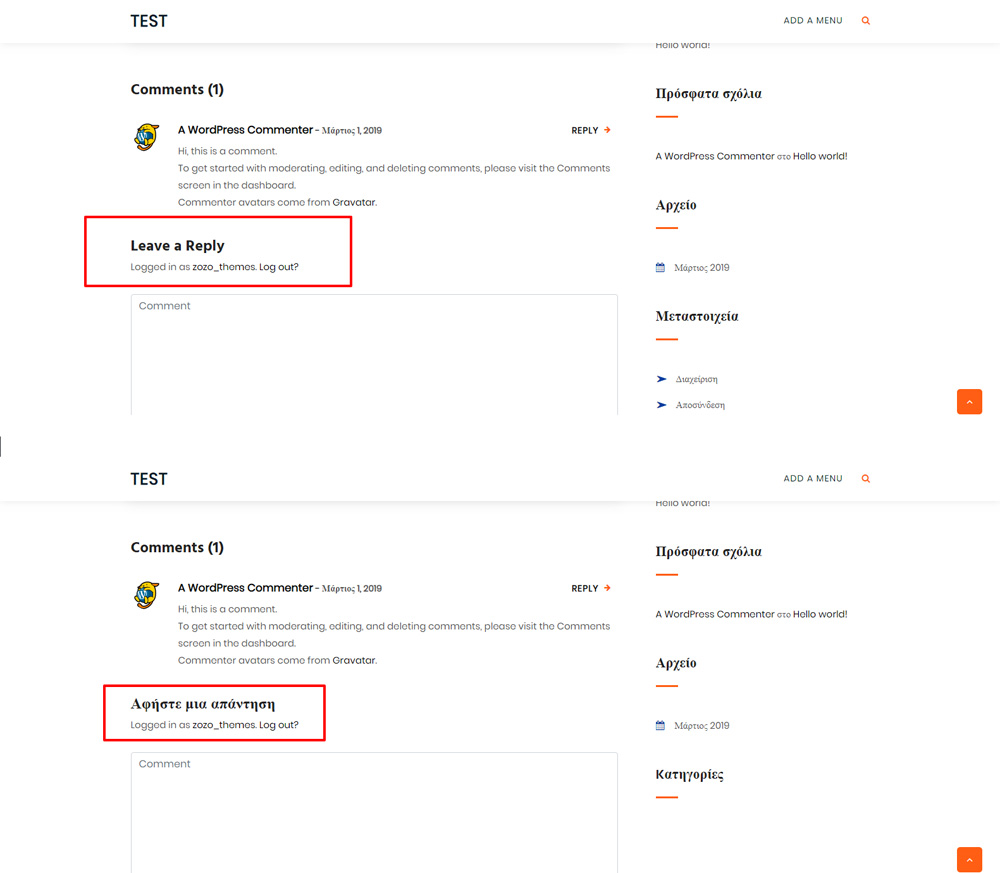The height and width of the screenshot is (873, 1000).
Task: Click the arrow icon beside Αποσύνδεση
Action: 661,405
